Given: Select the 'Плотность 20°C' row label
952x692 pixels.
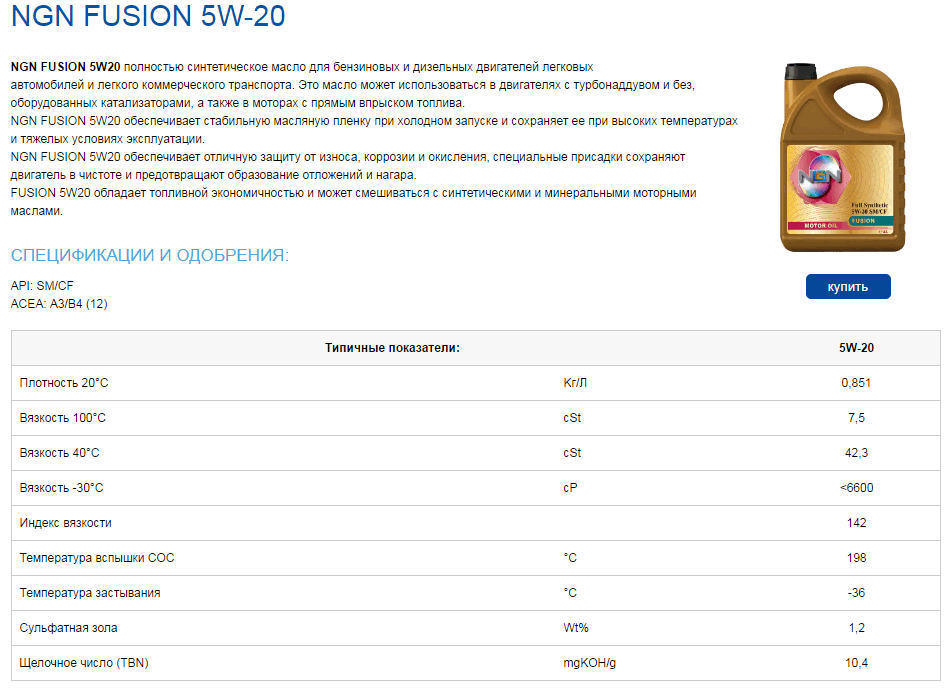Looking at the screenshot, I should coord(64,383).
